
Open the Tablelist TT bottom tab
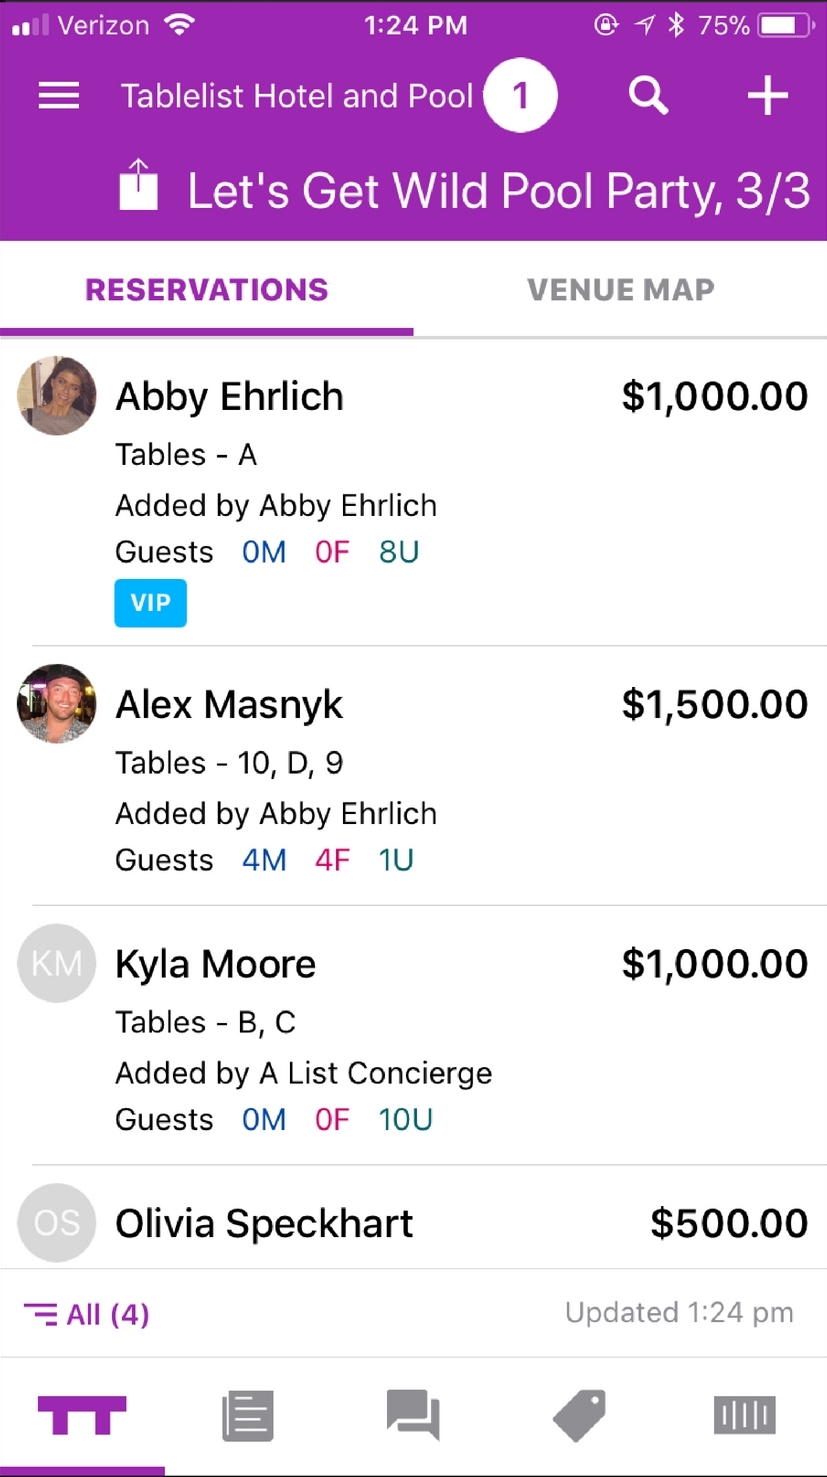tap(82, 1416)
